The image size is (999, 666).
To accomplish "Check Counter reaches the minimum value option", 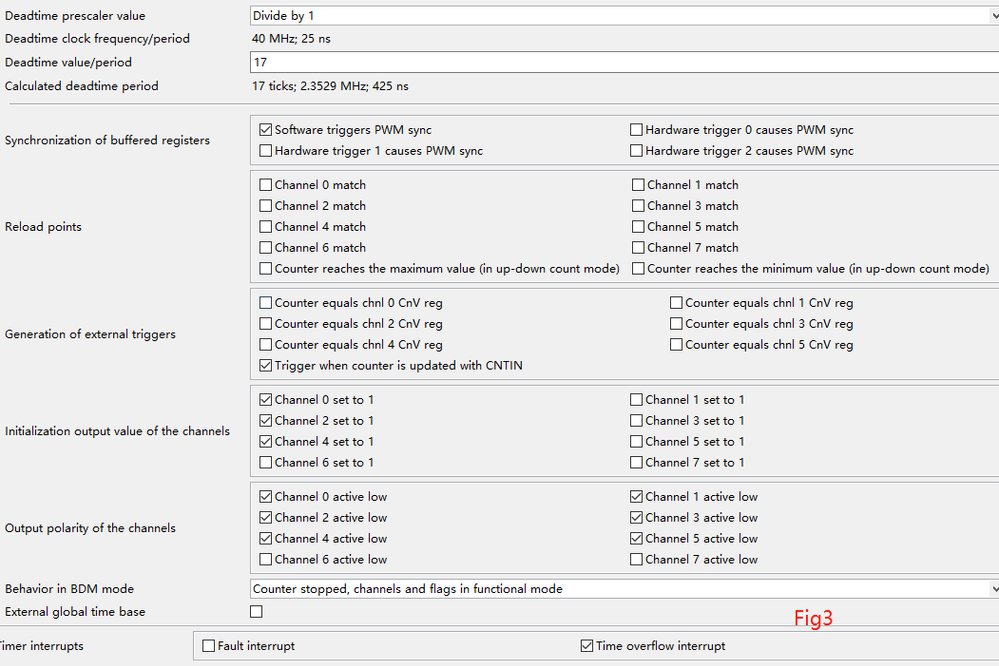I will [x=639, y=269].
